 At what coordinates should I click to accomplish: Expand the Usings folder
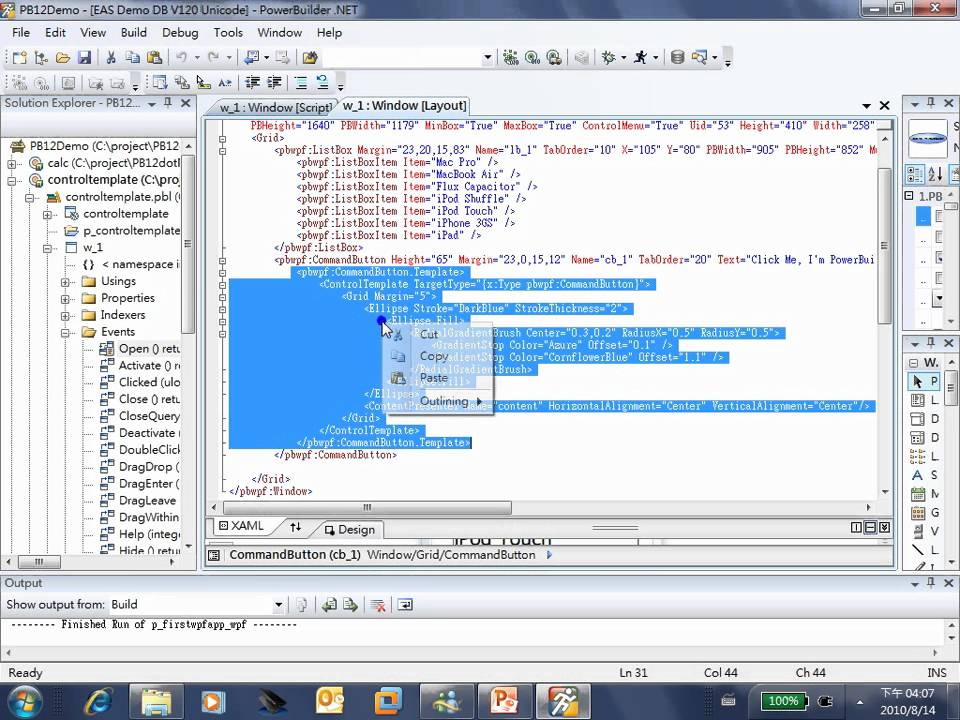[x=65, y=282]
